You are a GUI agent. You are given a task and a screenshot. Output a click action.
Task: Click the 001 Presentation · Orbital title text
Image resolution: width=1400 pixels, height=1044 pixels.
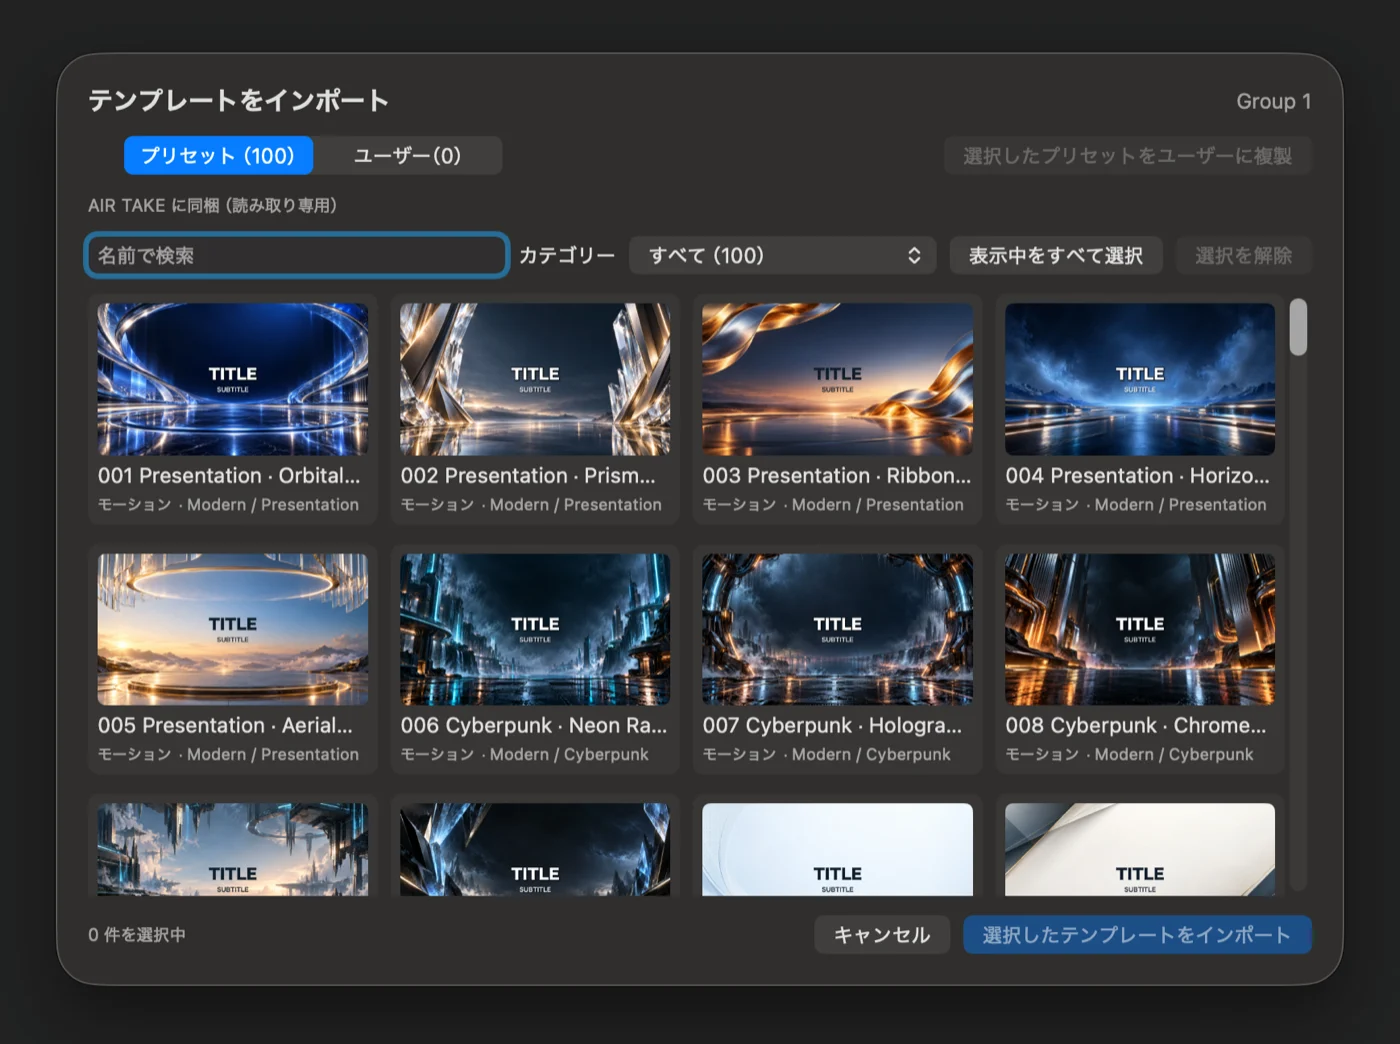point(229,476)
